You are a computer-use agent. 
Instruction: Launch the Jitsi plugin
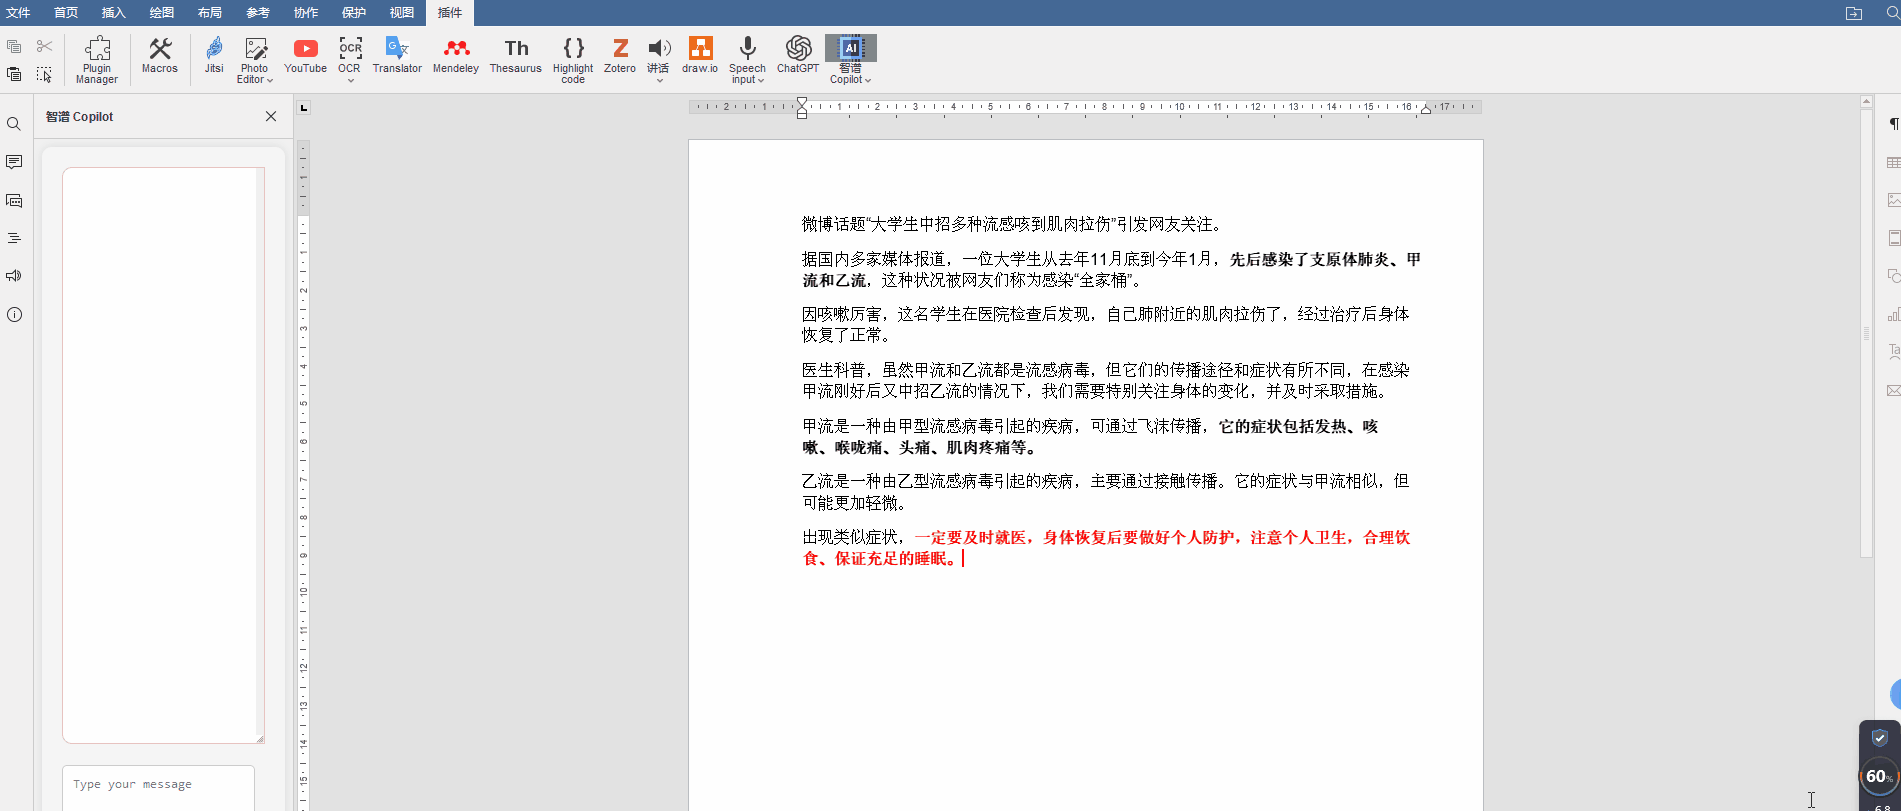214,55
